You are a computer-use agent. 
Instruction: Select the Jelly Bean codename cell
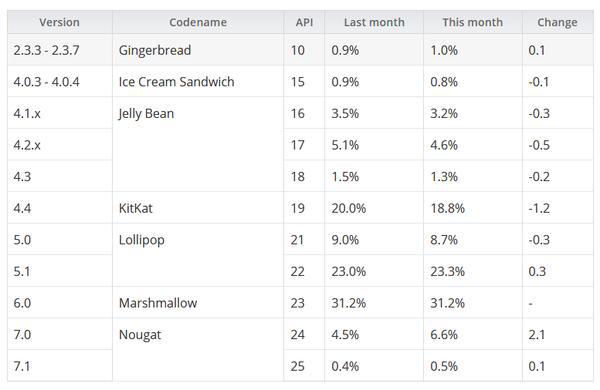pyautogui.click(x=198, y=145)
